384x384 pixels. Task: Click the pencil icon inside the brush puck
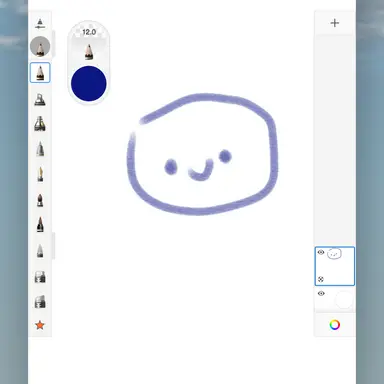click(x=89, y=52)
